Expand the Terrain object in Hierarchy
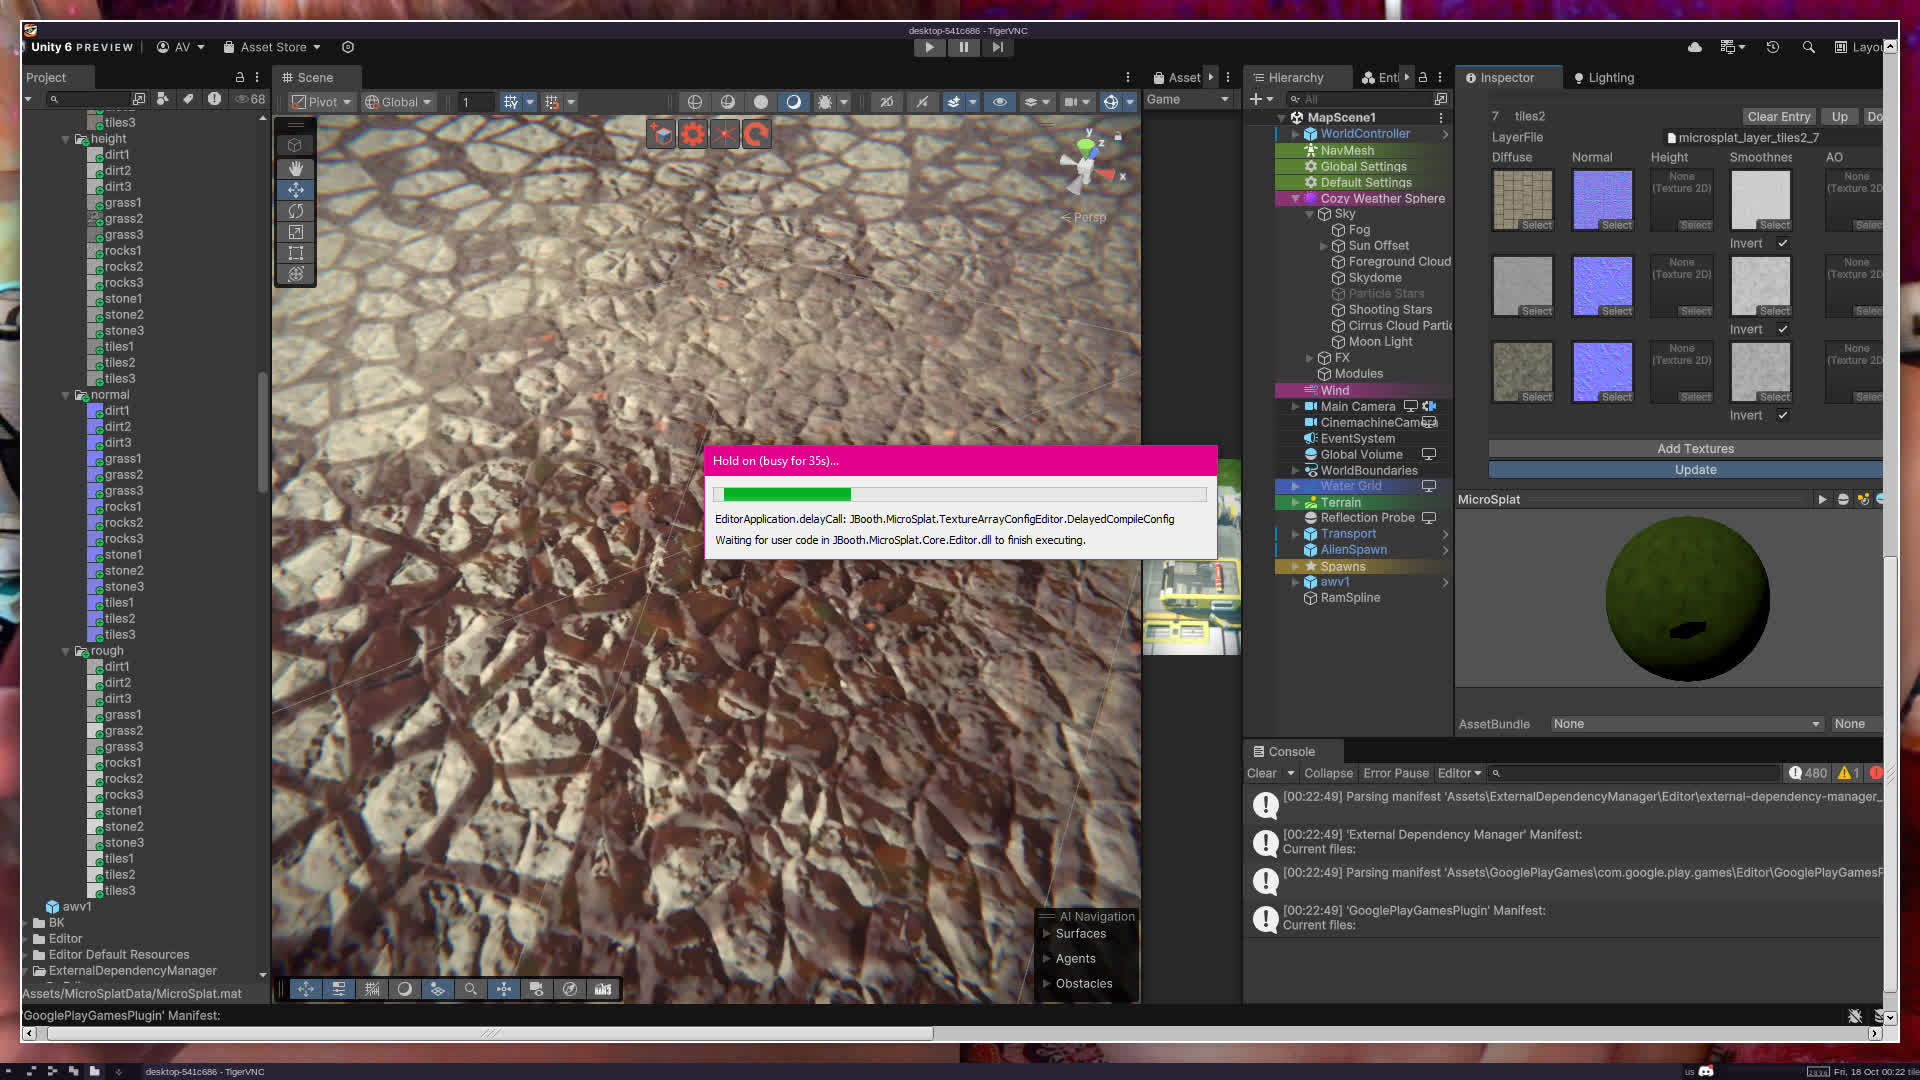Viewport: 1920px width, 1080px height. pos(1295,502)
